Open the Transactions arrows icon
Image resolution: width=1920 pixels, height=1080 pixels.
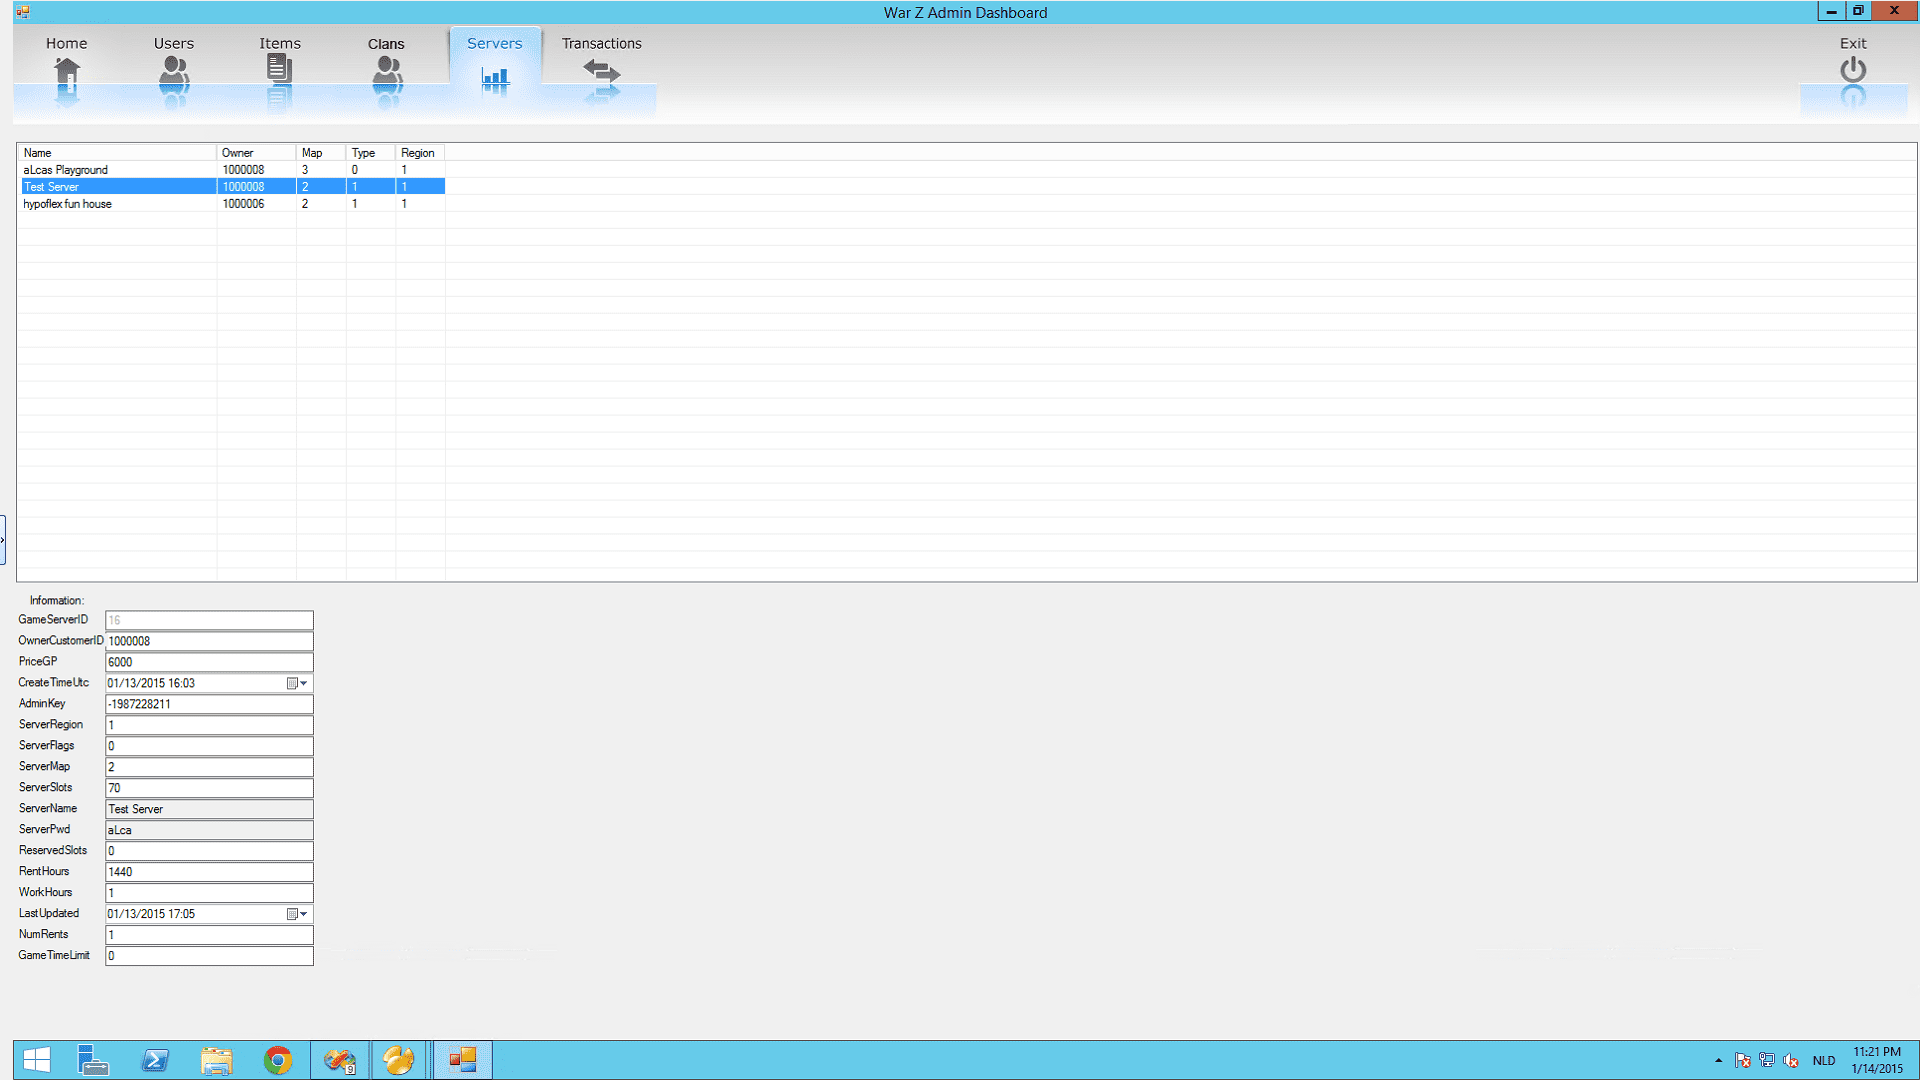click(602, 71)
